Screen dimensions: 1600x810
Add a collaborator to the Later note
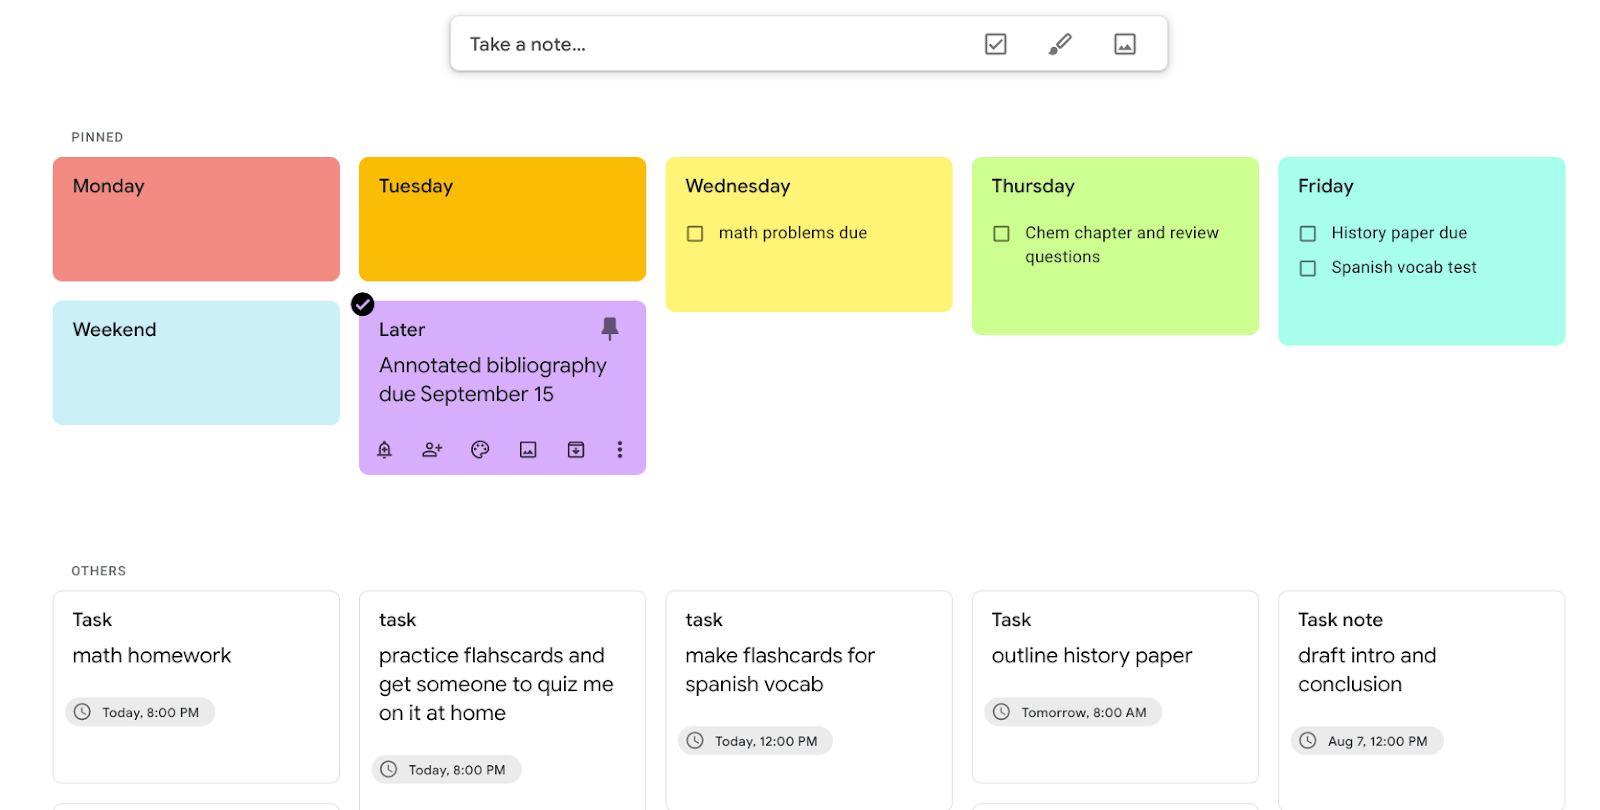(432, 450)
